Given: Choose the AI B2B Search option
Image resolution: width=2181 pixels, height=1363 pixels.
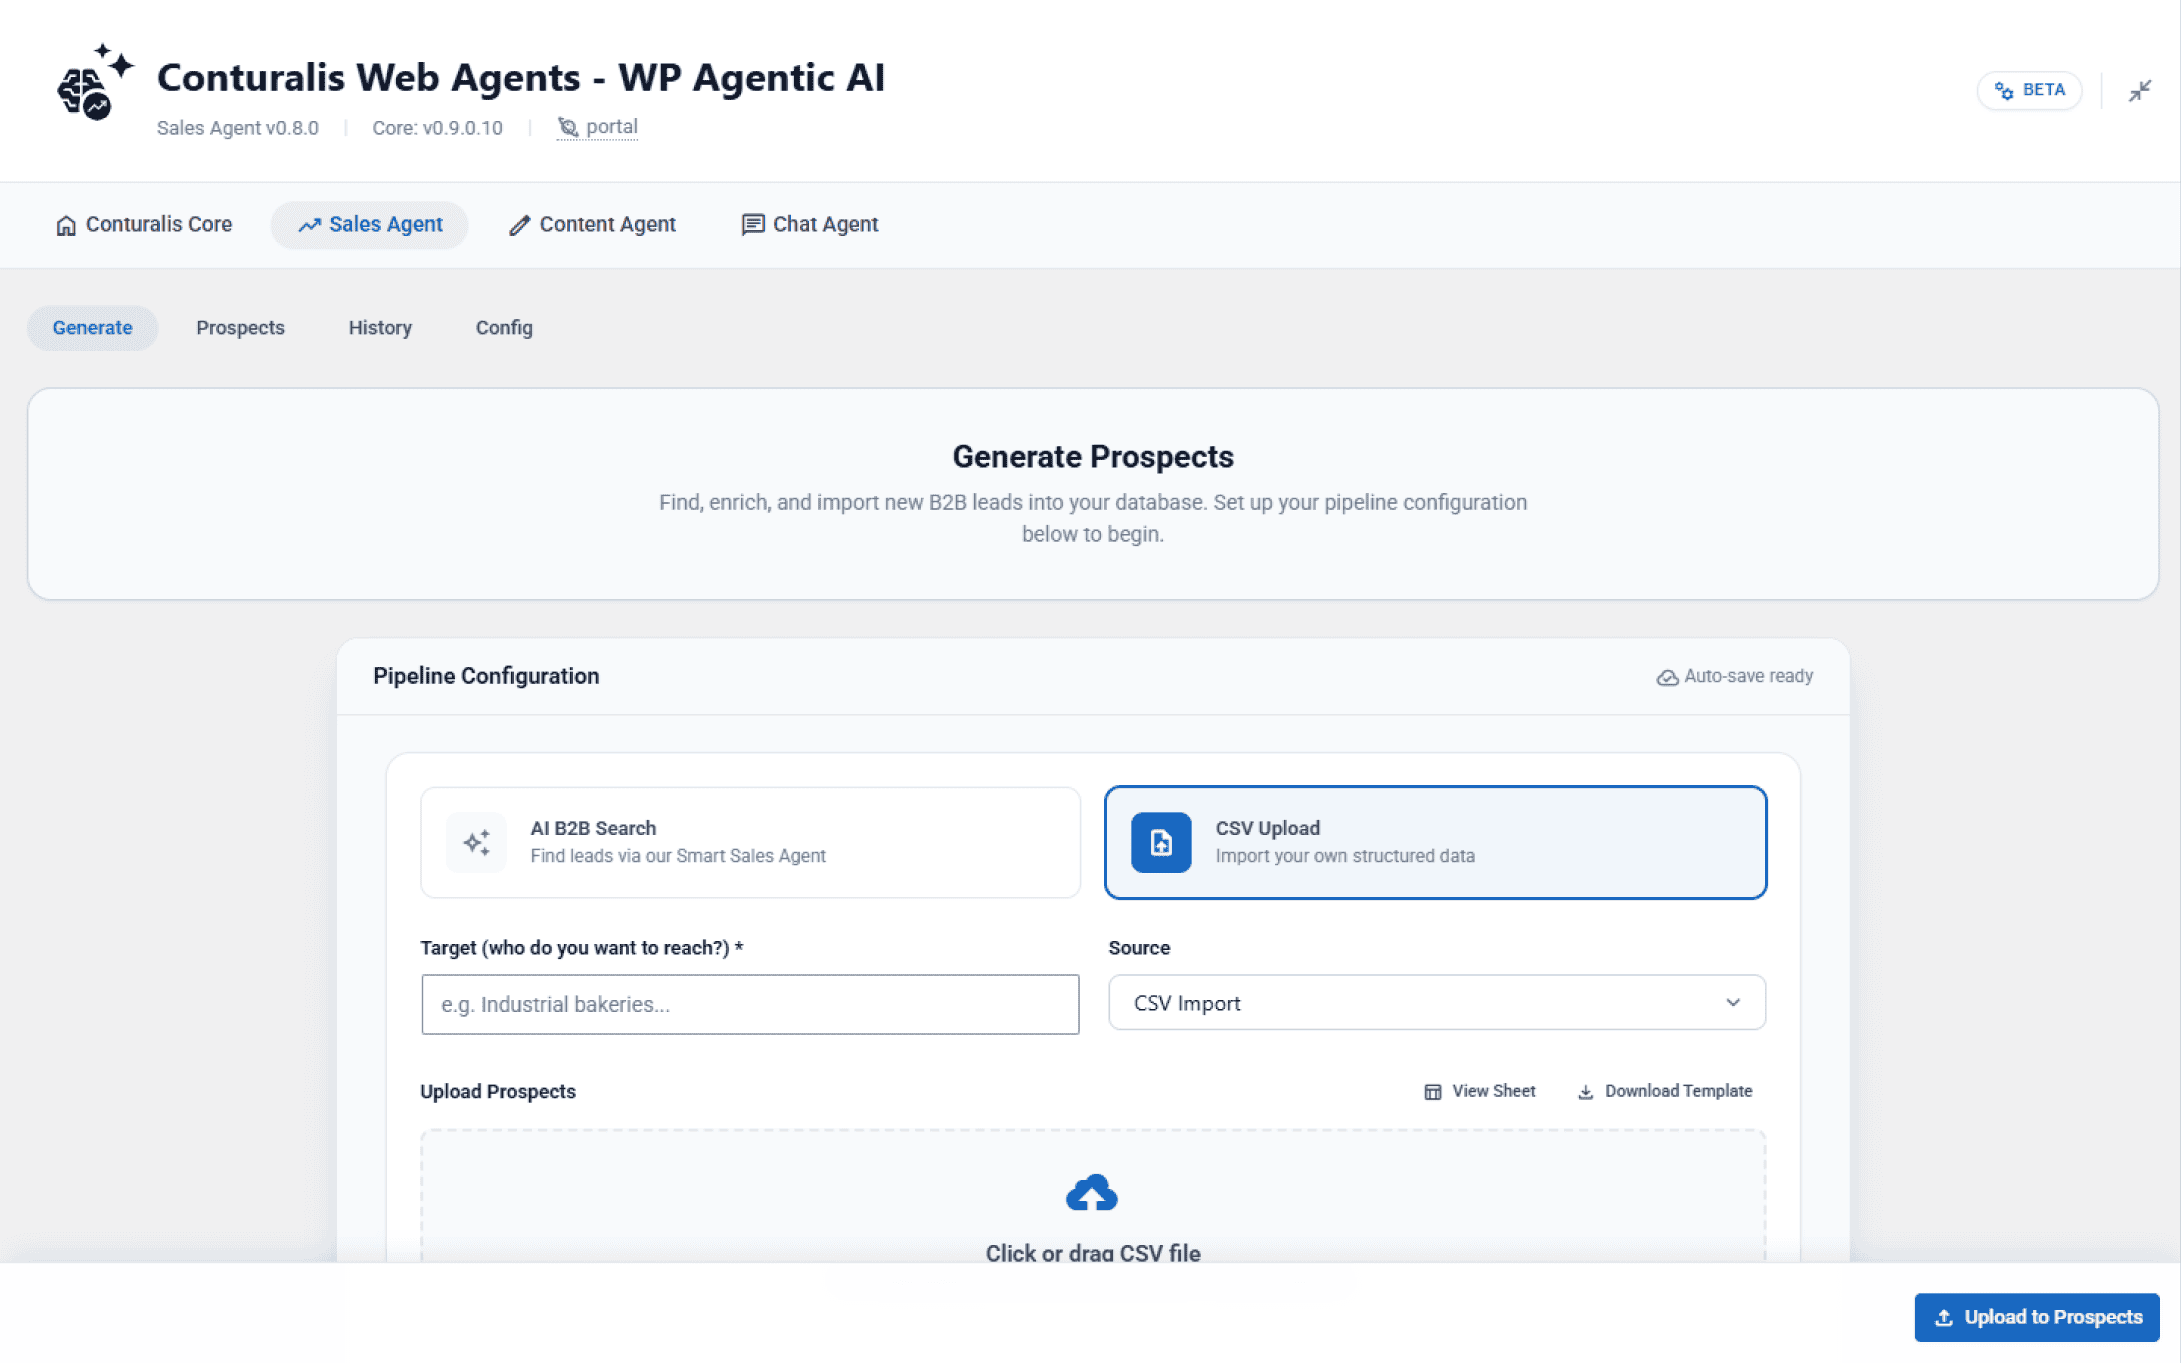Looking at the screenshot, I should 750,842.
